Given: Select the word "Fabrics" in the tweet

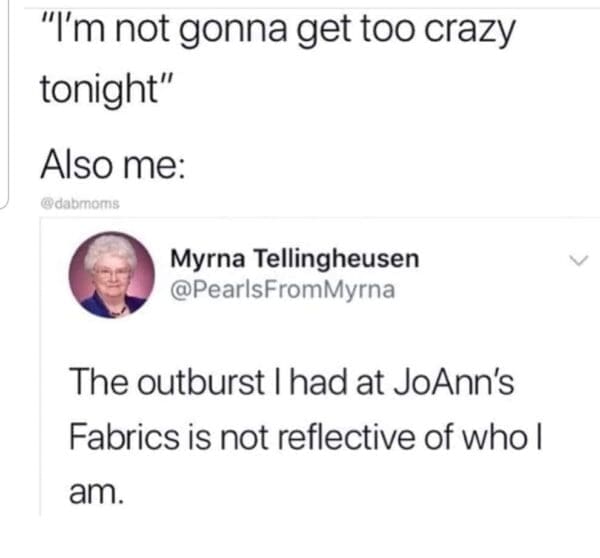Looking at the screenshot, I should coord(124,436).
